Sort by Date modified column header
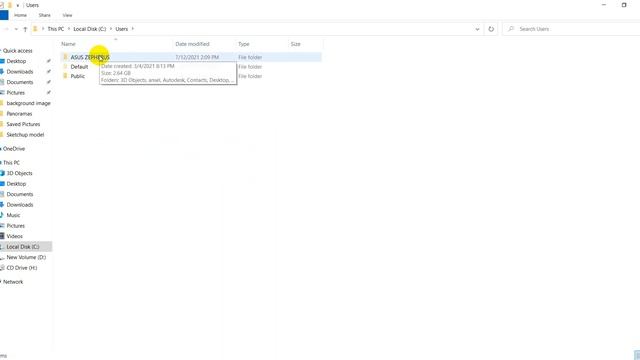640x360 pixels. (x=192, y=44)
